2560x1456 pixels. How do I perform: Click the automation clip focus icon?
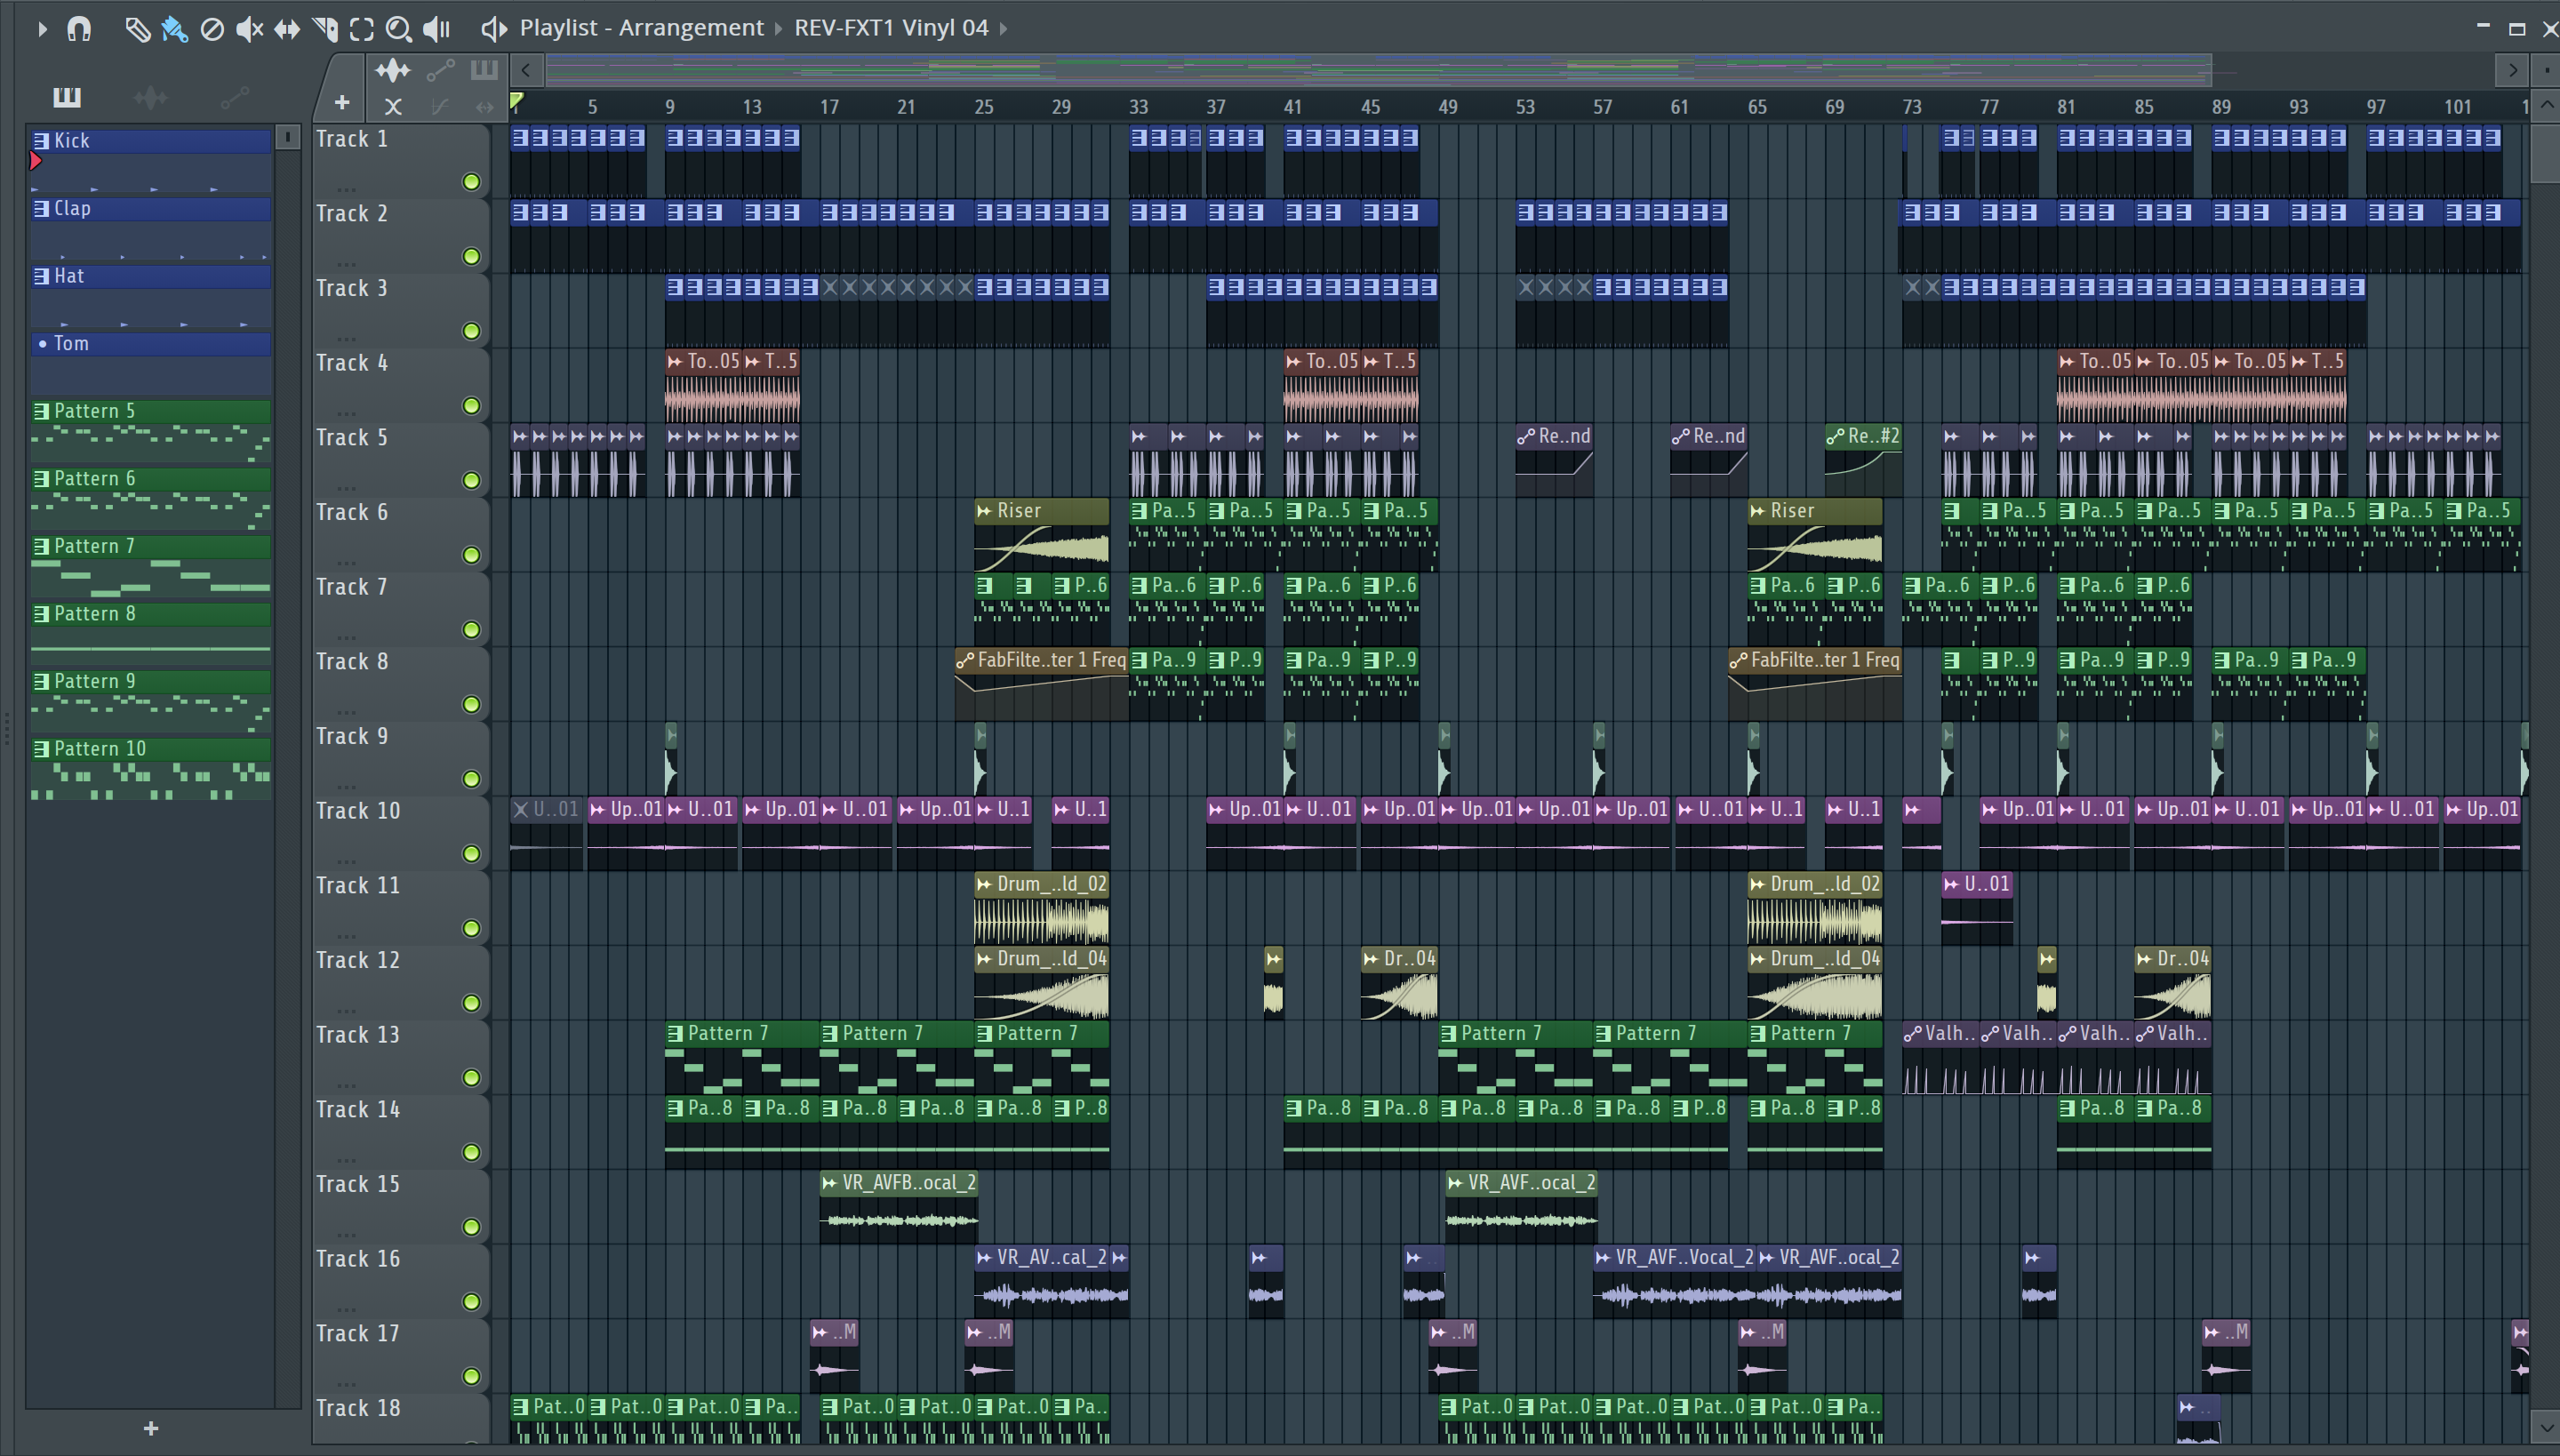[440, 70]
